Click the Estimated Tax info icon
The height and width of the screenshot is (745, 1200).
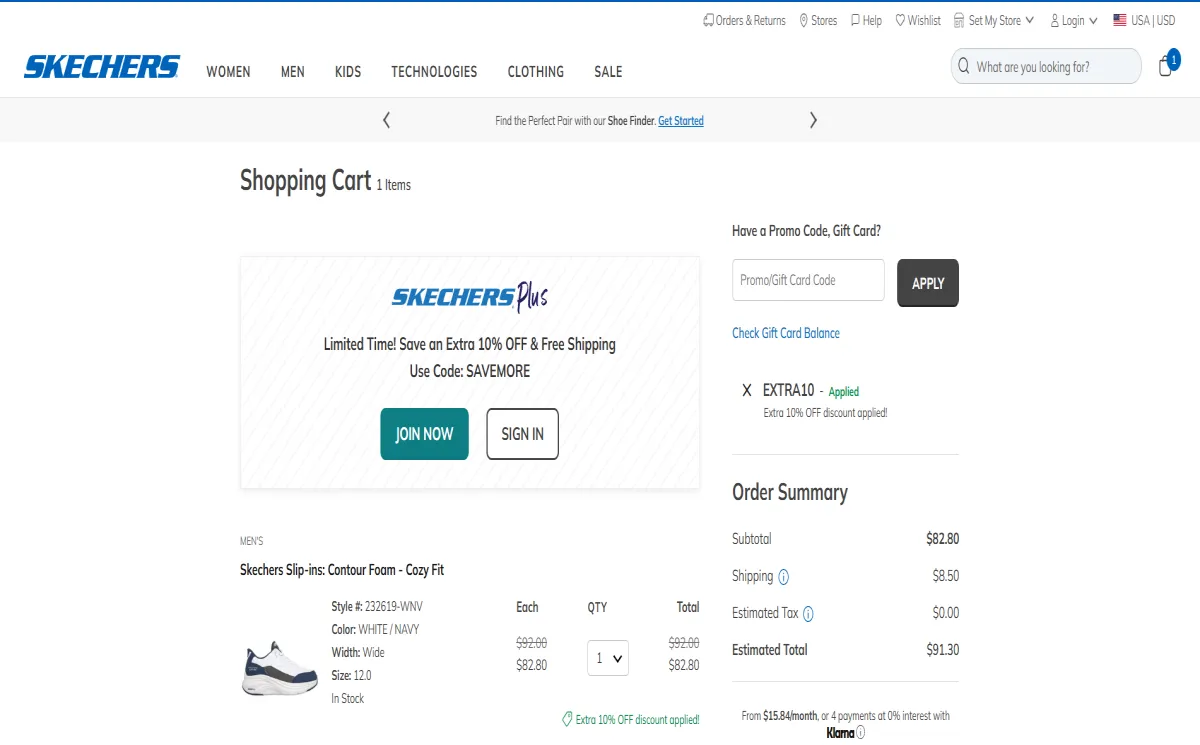pyautogui.click(x=808, y=613)
